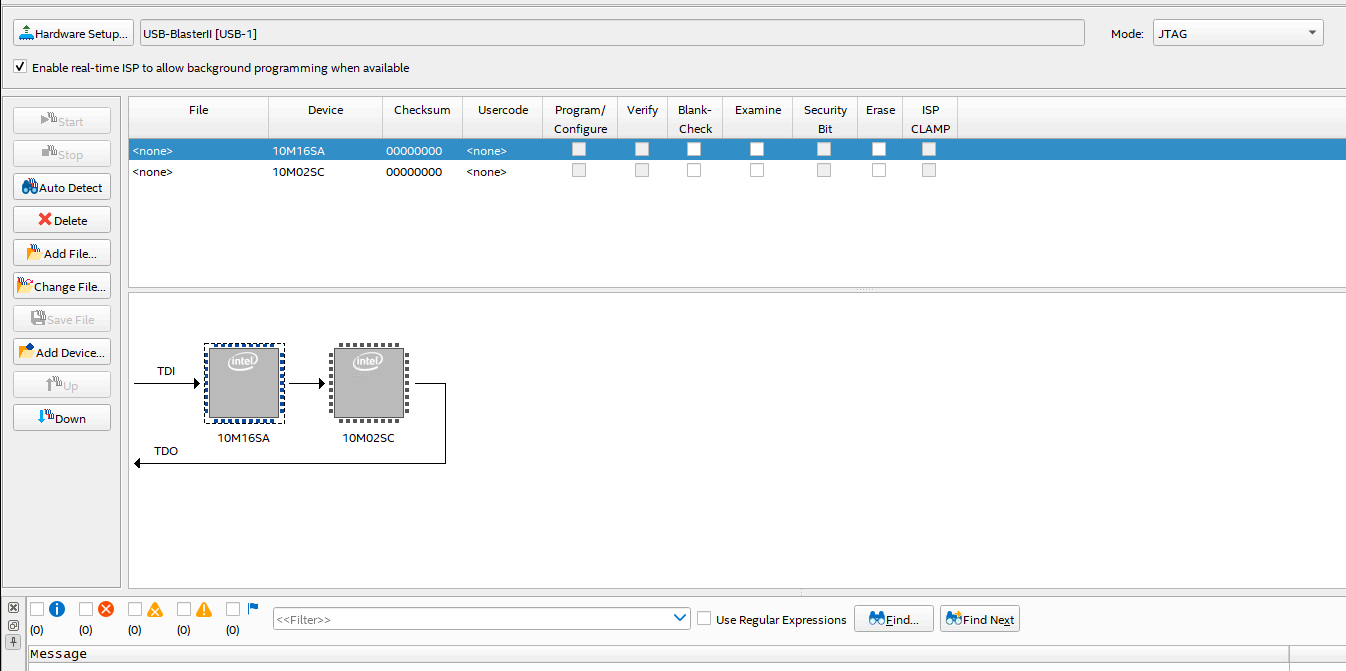1346x671 pixels.
Task: Toggle the Warning messages filter icon
Action: pyautogui.click(x=204, y=608)
